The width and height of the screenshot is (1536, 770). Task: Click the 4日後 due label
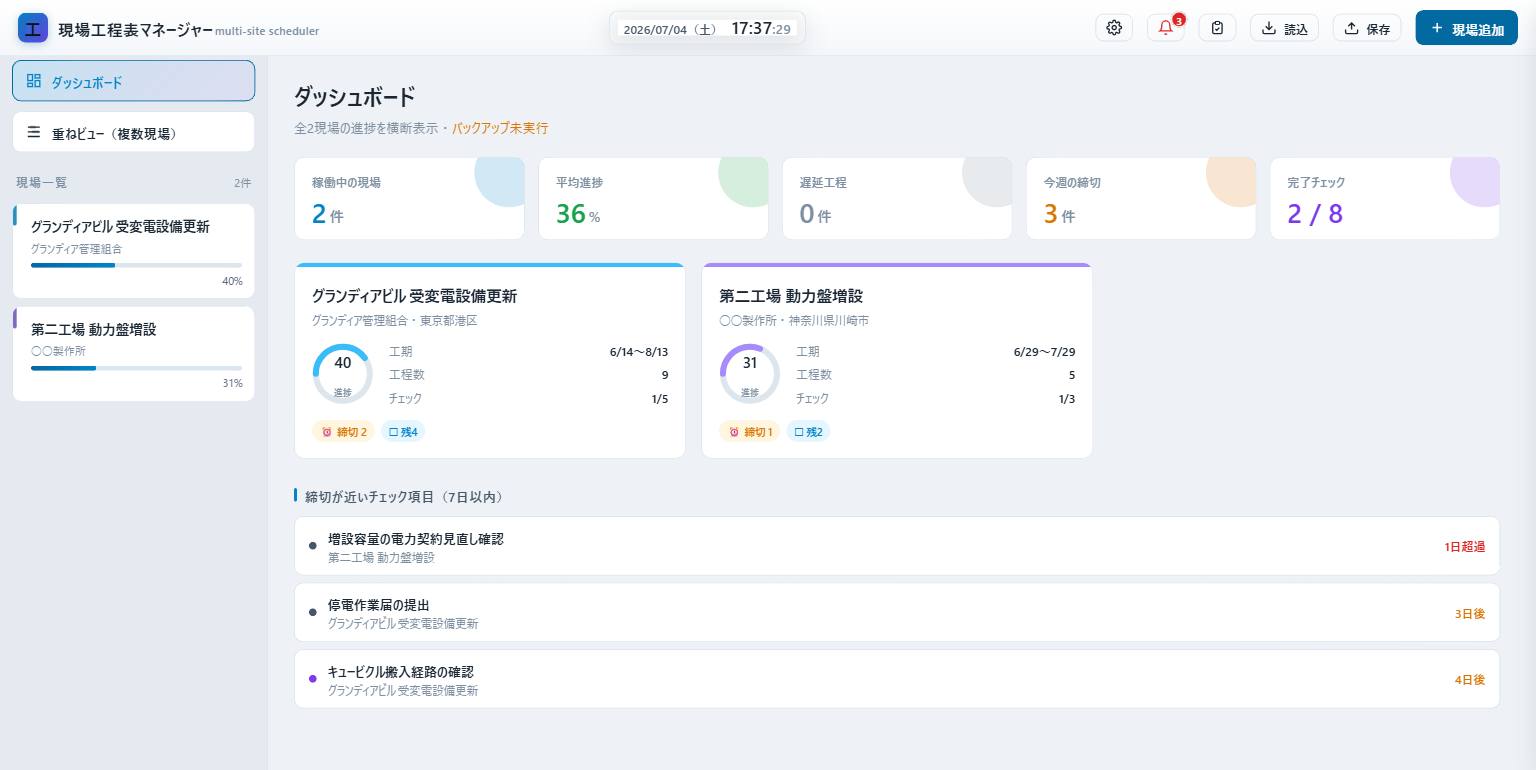click(1470, 680)
